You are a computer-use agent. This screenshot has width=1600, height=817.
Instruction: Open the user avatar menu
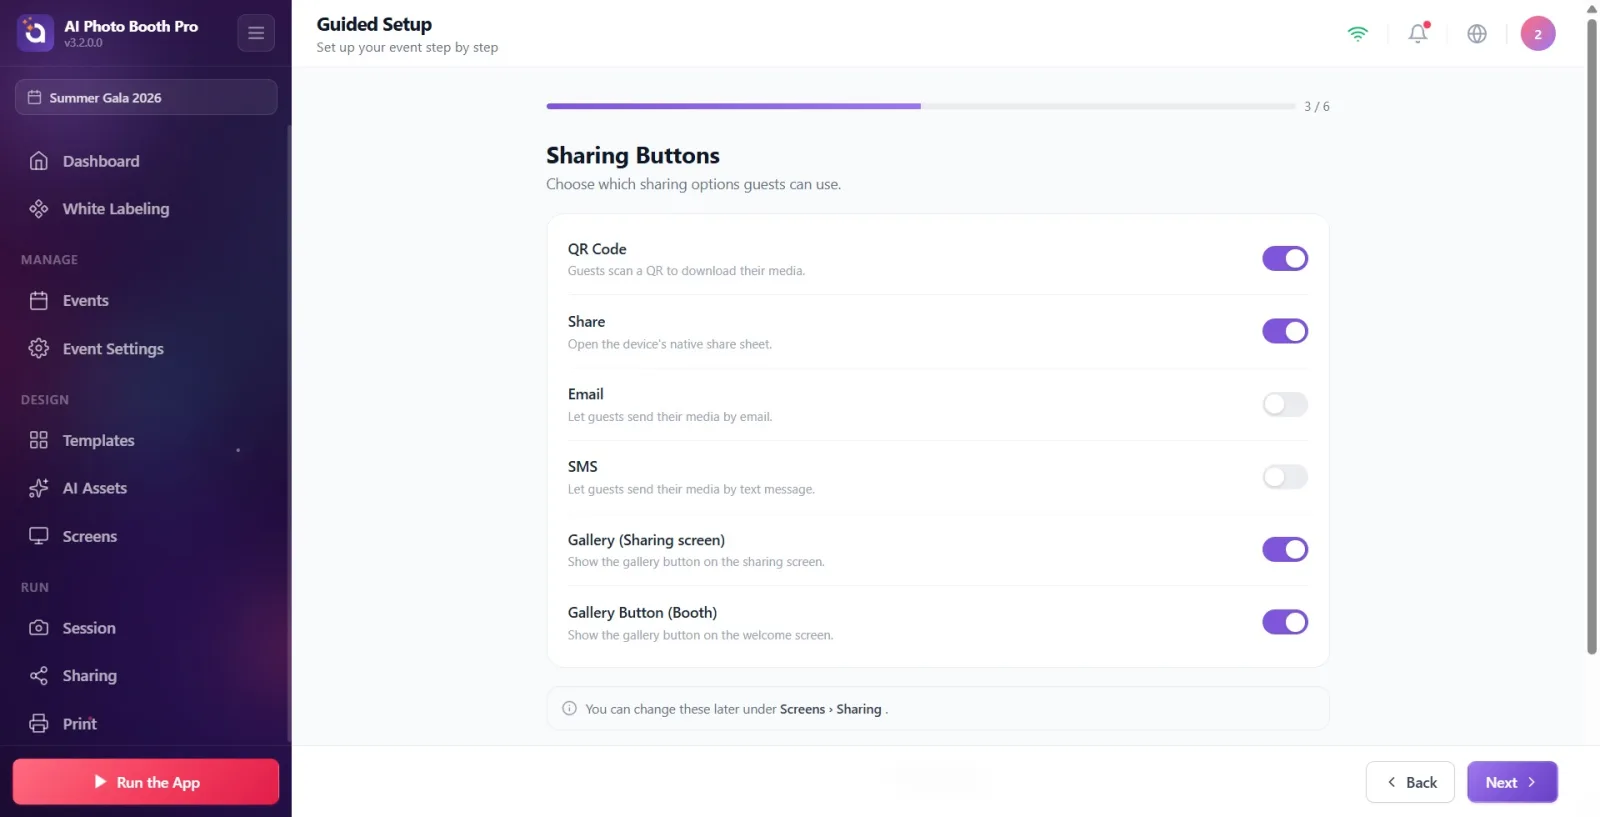click(x=1538, y=33)
